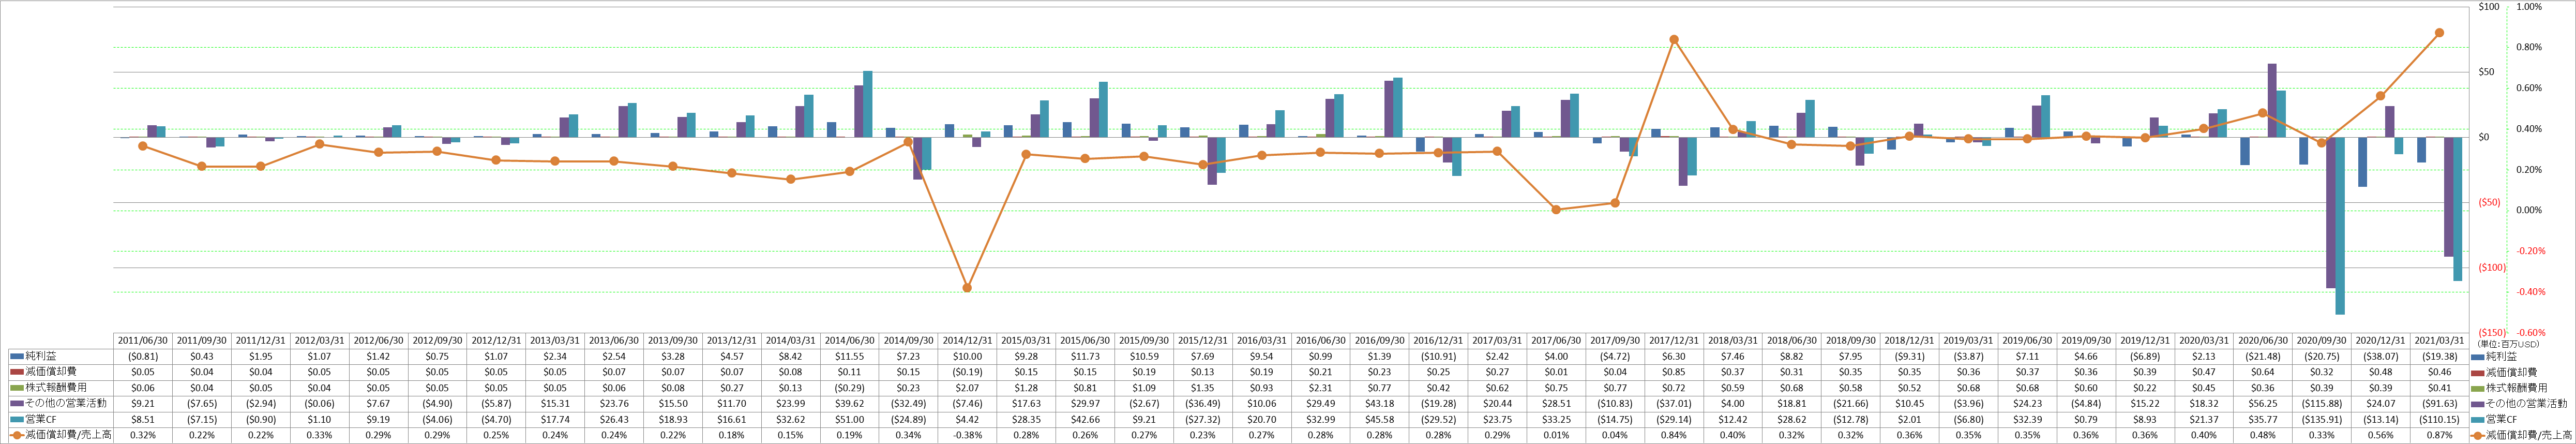Click the 2020/09/30 column header
2576x444 pixels.
click(x=2322, y=340)
